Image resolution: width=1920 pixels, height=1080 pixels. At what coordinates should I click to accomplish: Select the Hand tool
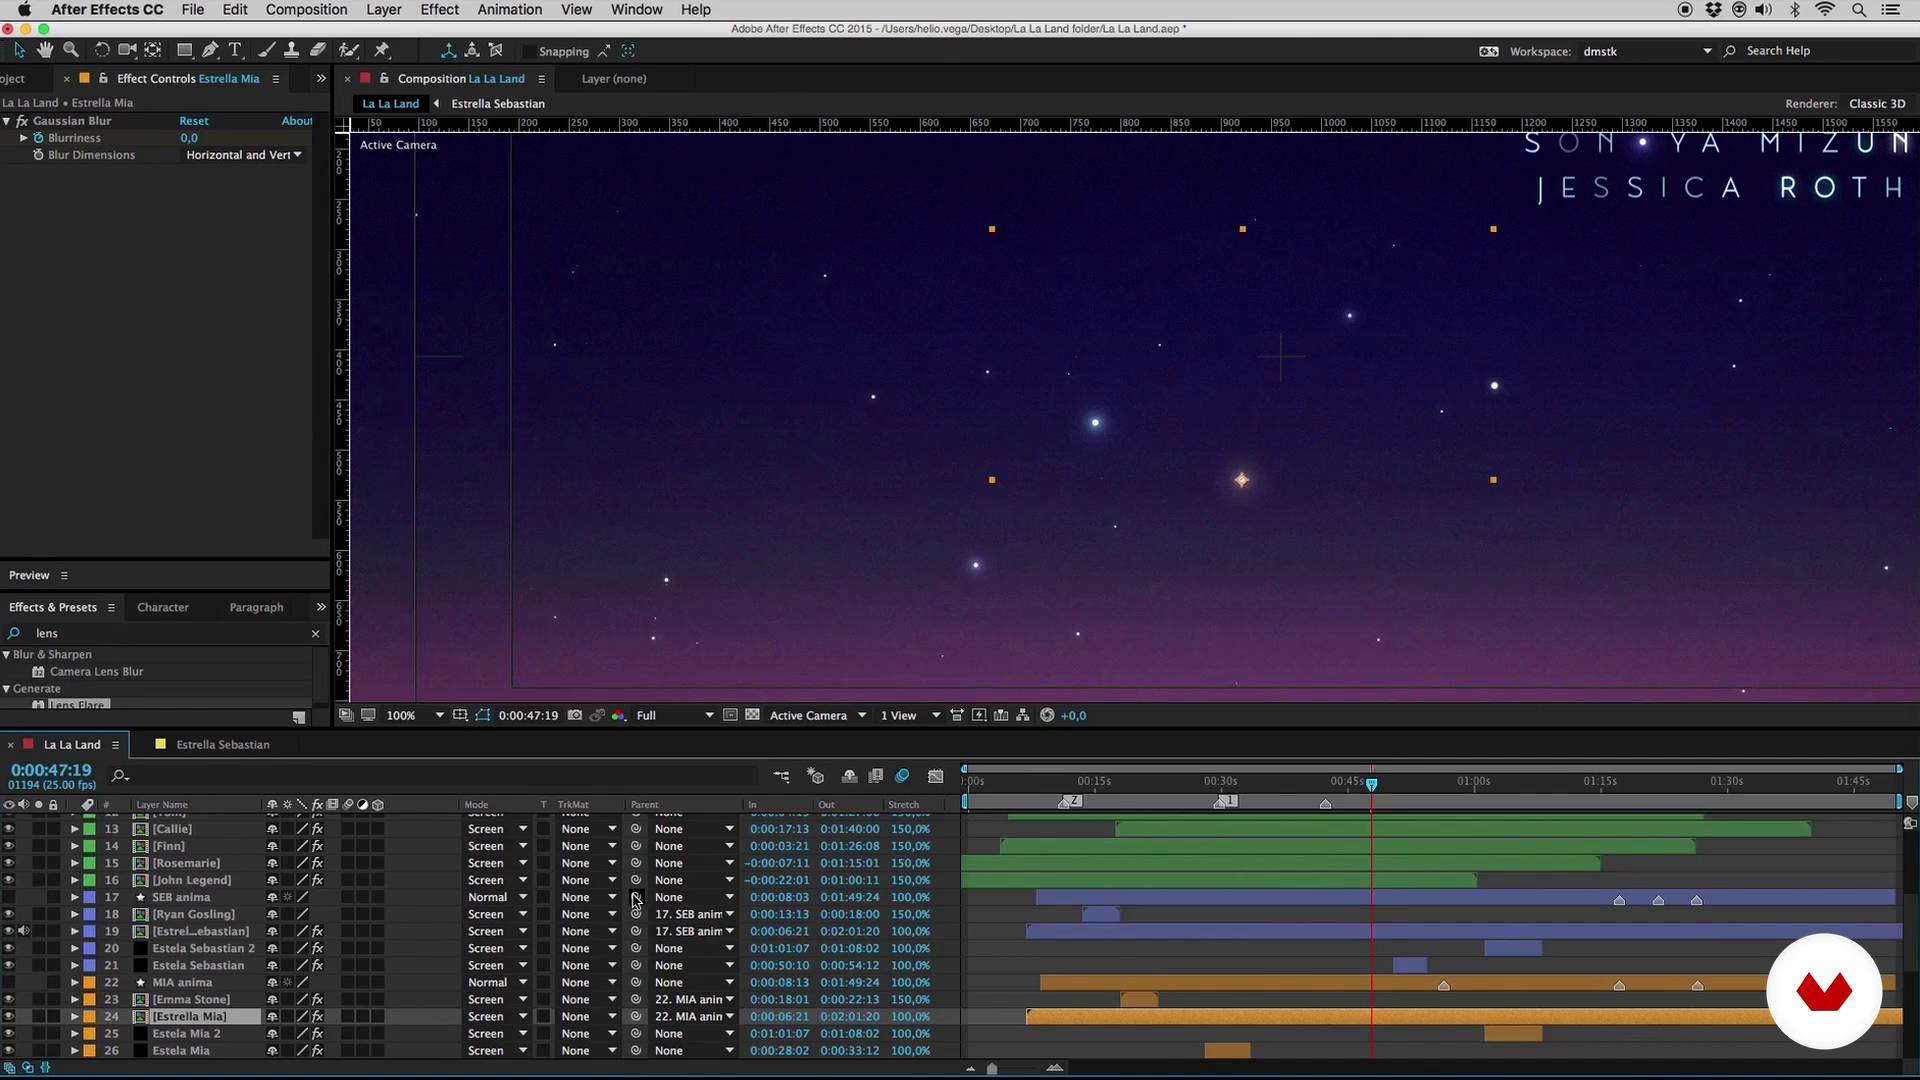[x=45, y=50]
